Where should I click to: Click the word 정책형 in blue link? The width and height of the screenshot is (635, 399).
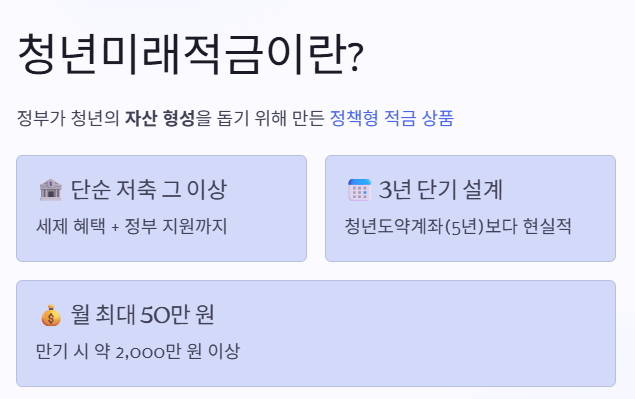(354, 118)
